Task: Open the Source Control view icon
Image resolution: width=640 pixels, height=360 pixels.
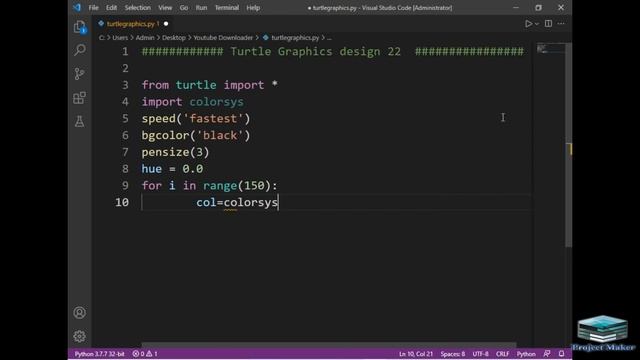Action: pos(80,74)
